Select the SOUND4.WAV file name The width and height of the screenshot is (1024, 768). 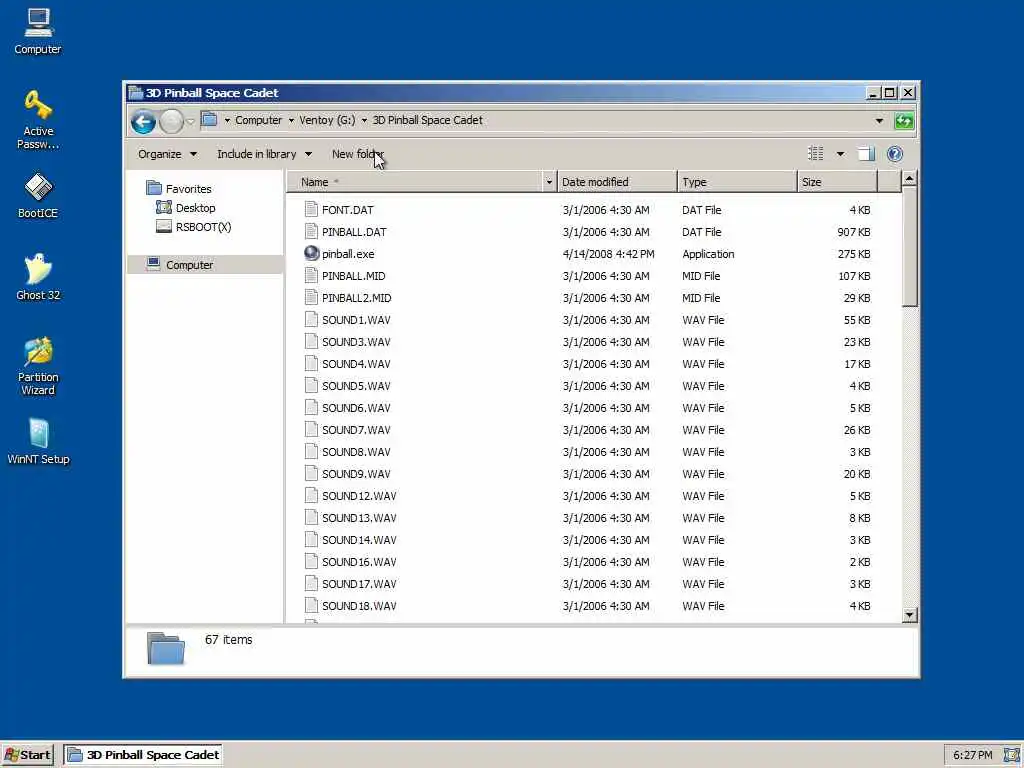tap(356, 364)
